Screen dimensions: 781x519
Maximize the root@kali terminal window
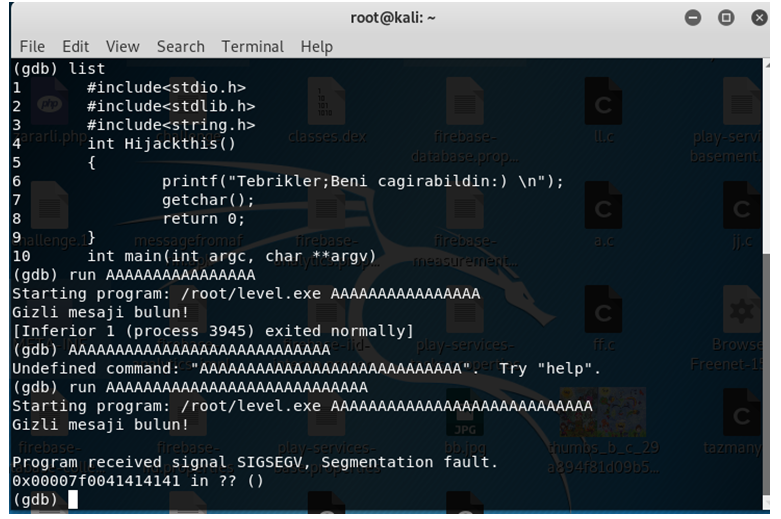pos(726,18)
